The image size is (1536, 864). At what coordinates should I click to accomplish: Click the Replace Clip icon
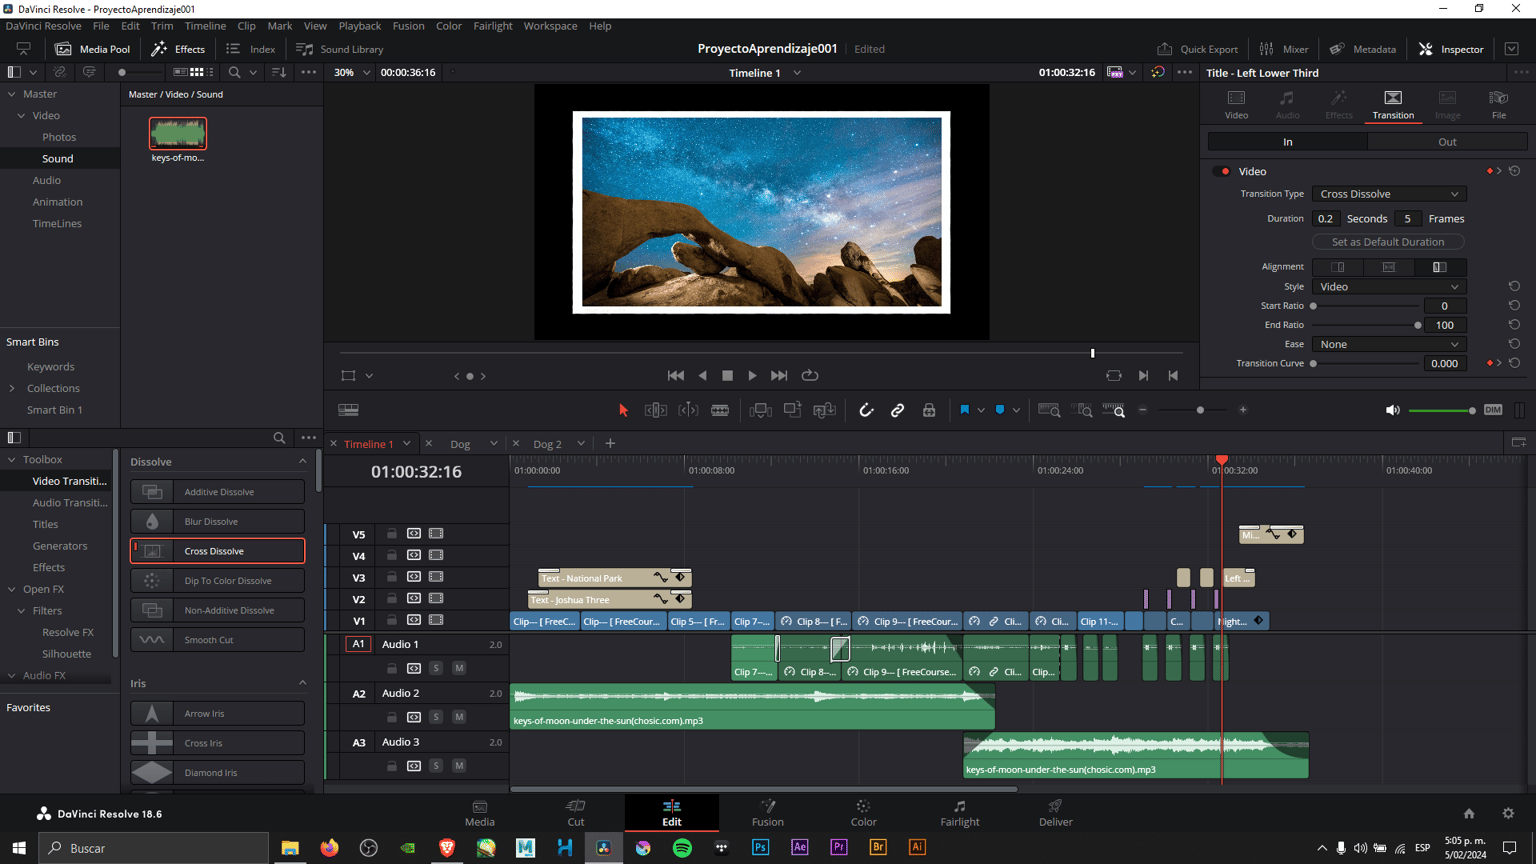pyautogui.click(x=824, y=410)
